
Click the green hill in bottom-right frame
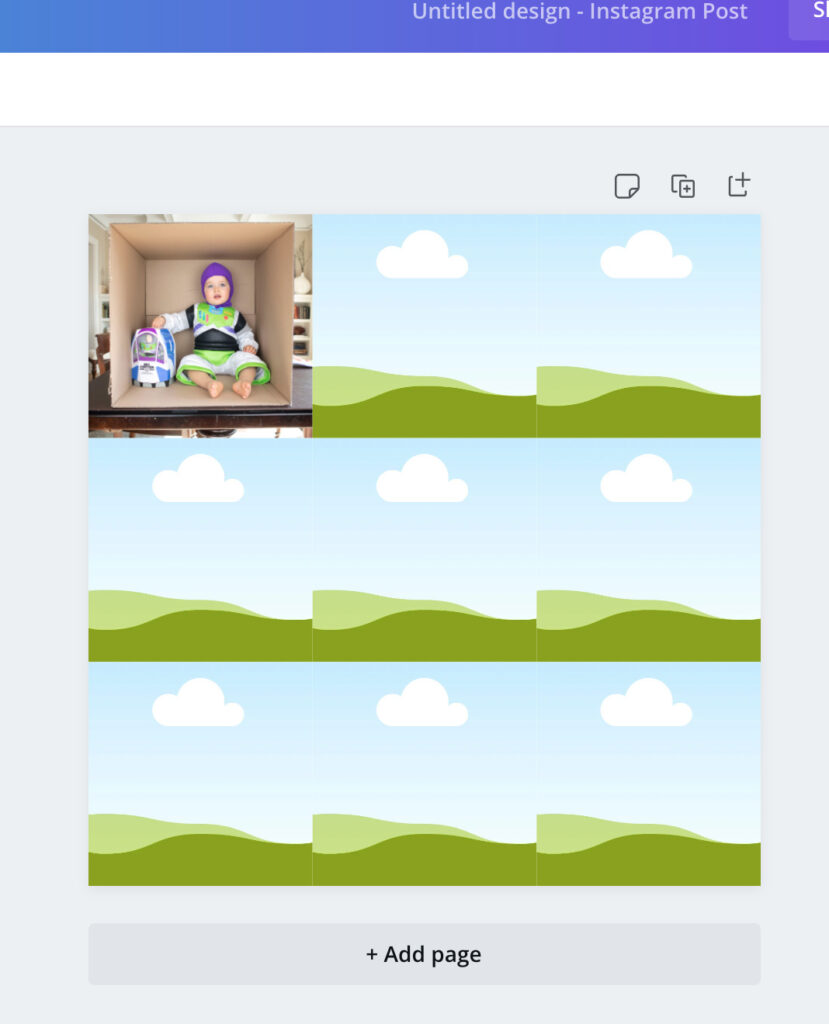pyautogui.click(x=649, y=859)
